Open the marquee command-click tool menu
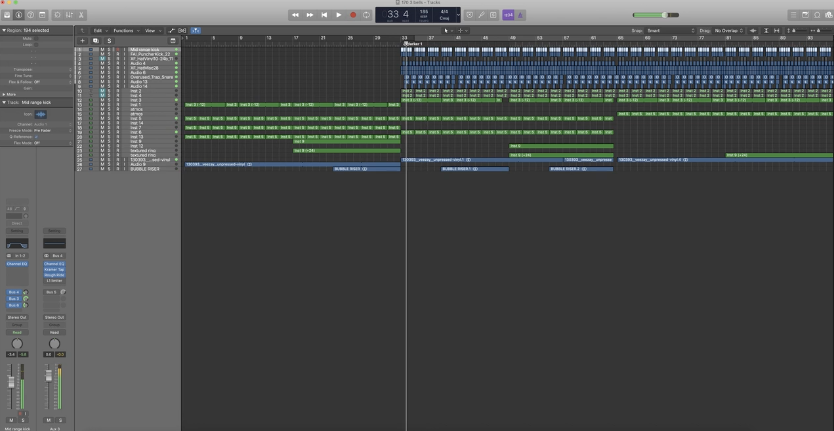The image size is (834, 431). coord(462,31)
